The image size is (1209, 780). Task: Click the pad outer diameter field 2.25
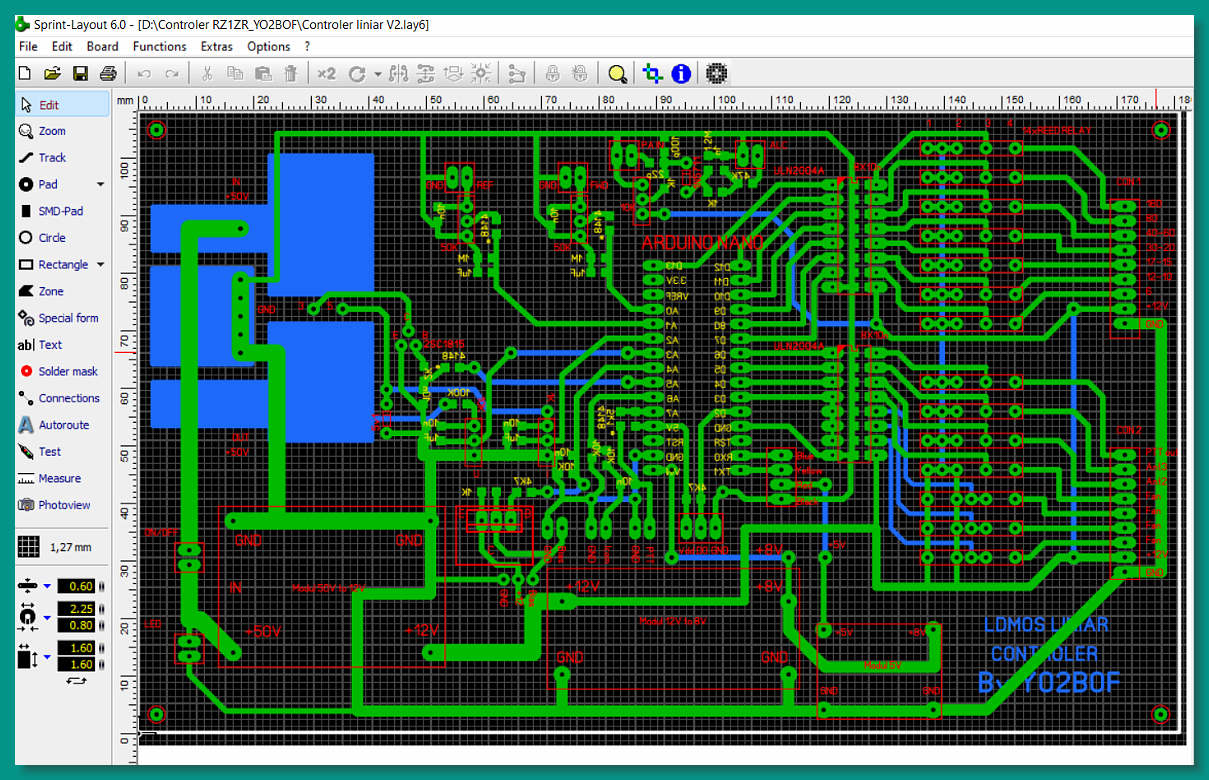77,608
